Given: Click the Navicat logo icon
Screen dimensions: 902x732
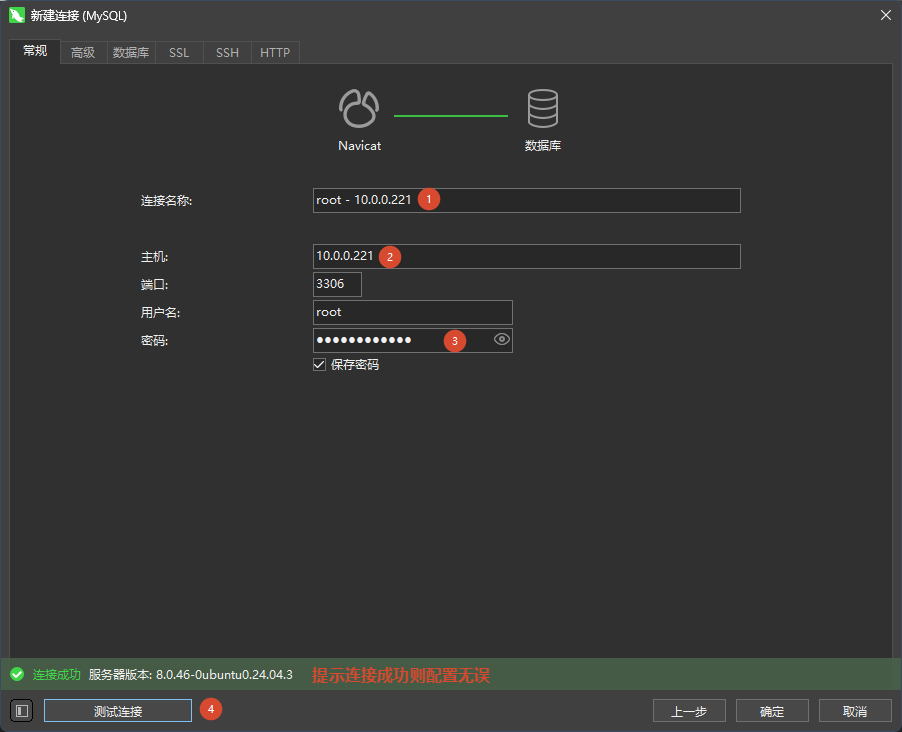Looking at the screenshot, I should tap(359, 108).
